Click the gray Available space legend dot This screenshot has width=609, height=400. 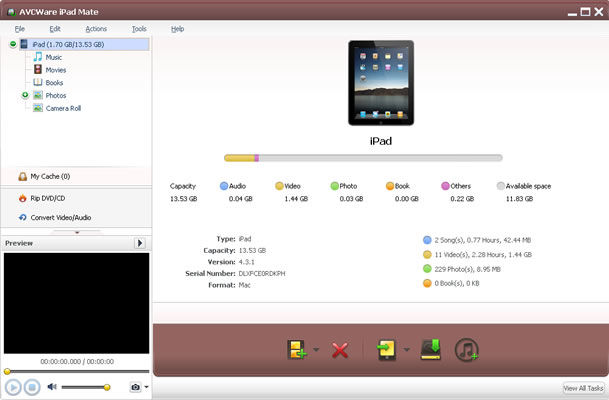tap(501, 186)
